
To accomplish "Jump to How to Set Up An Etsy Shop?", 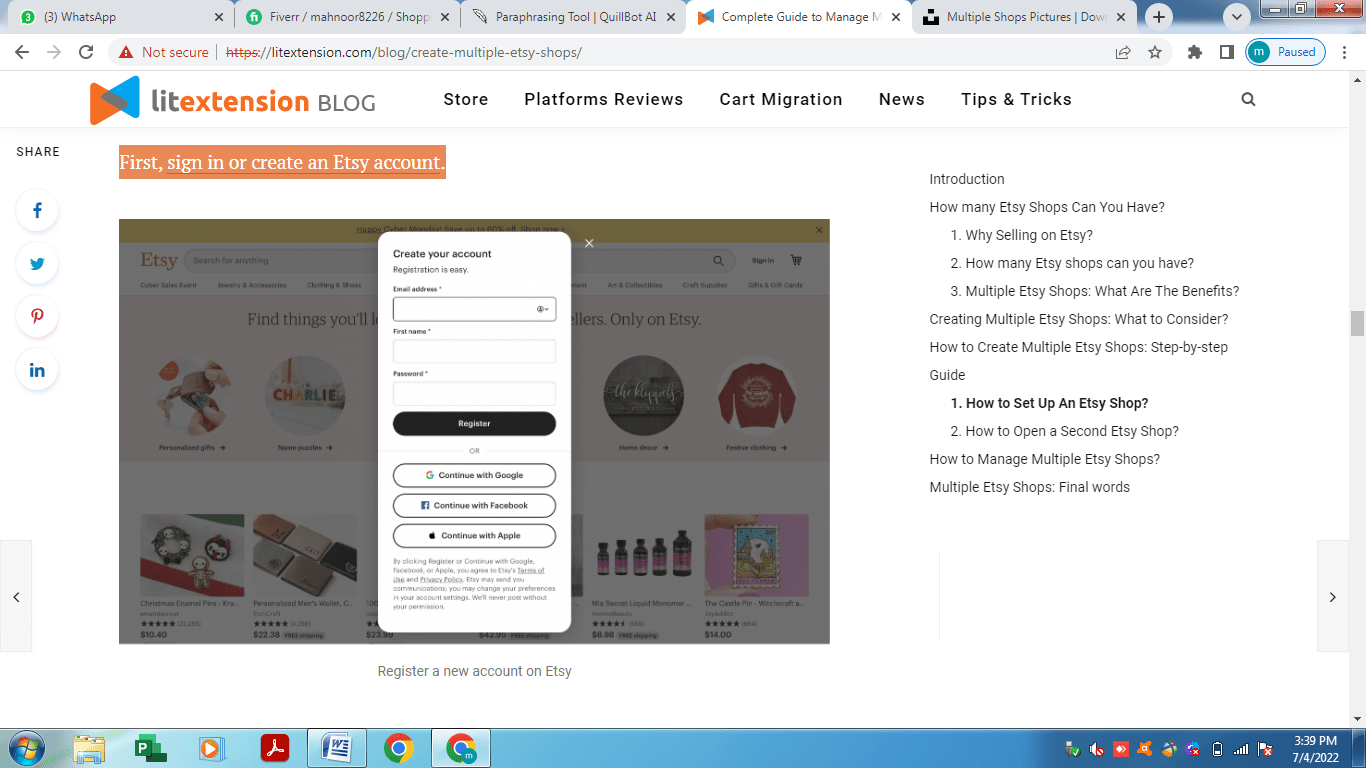I will pyautogui.click(x=1050, y=403).
